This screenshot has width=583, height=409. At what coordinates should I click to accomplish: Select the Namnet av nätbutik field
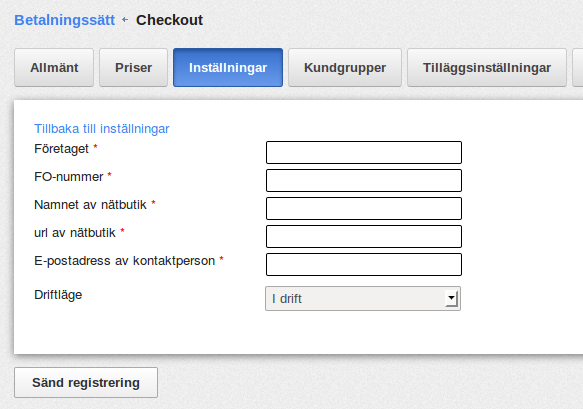pos(364,209)
